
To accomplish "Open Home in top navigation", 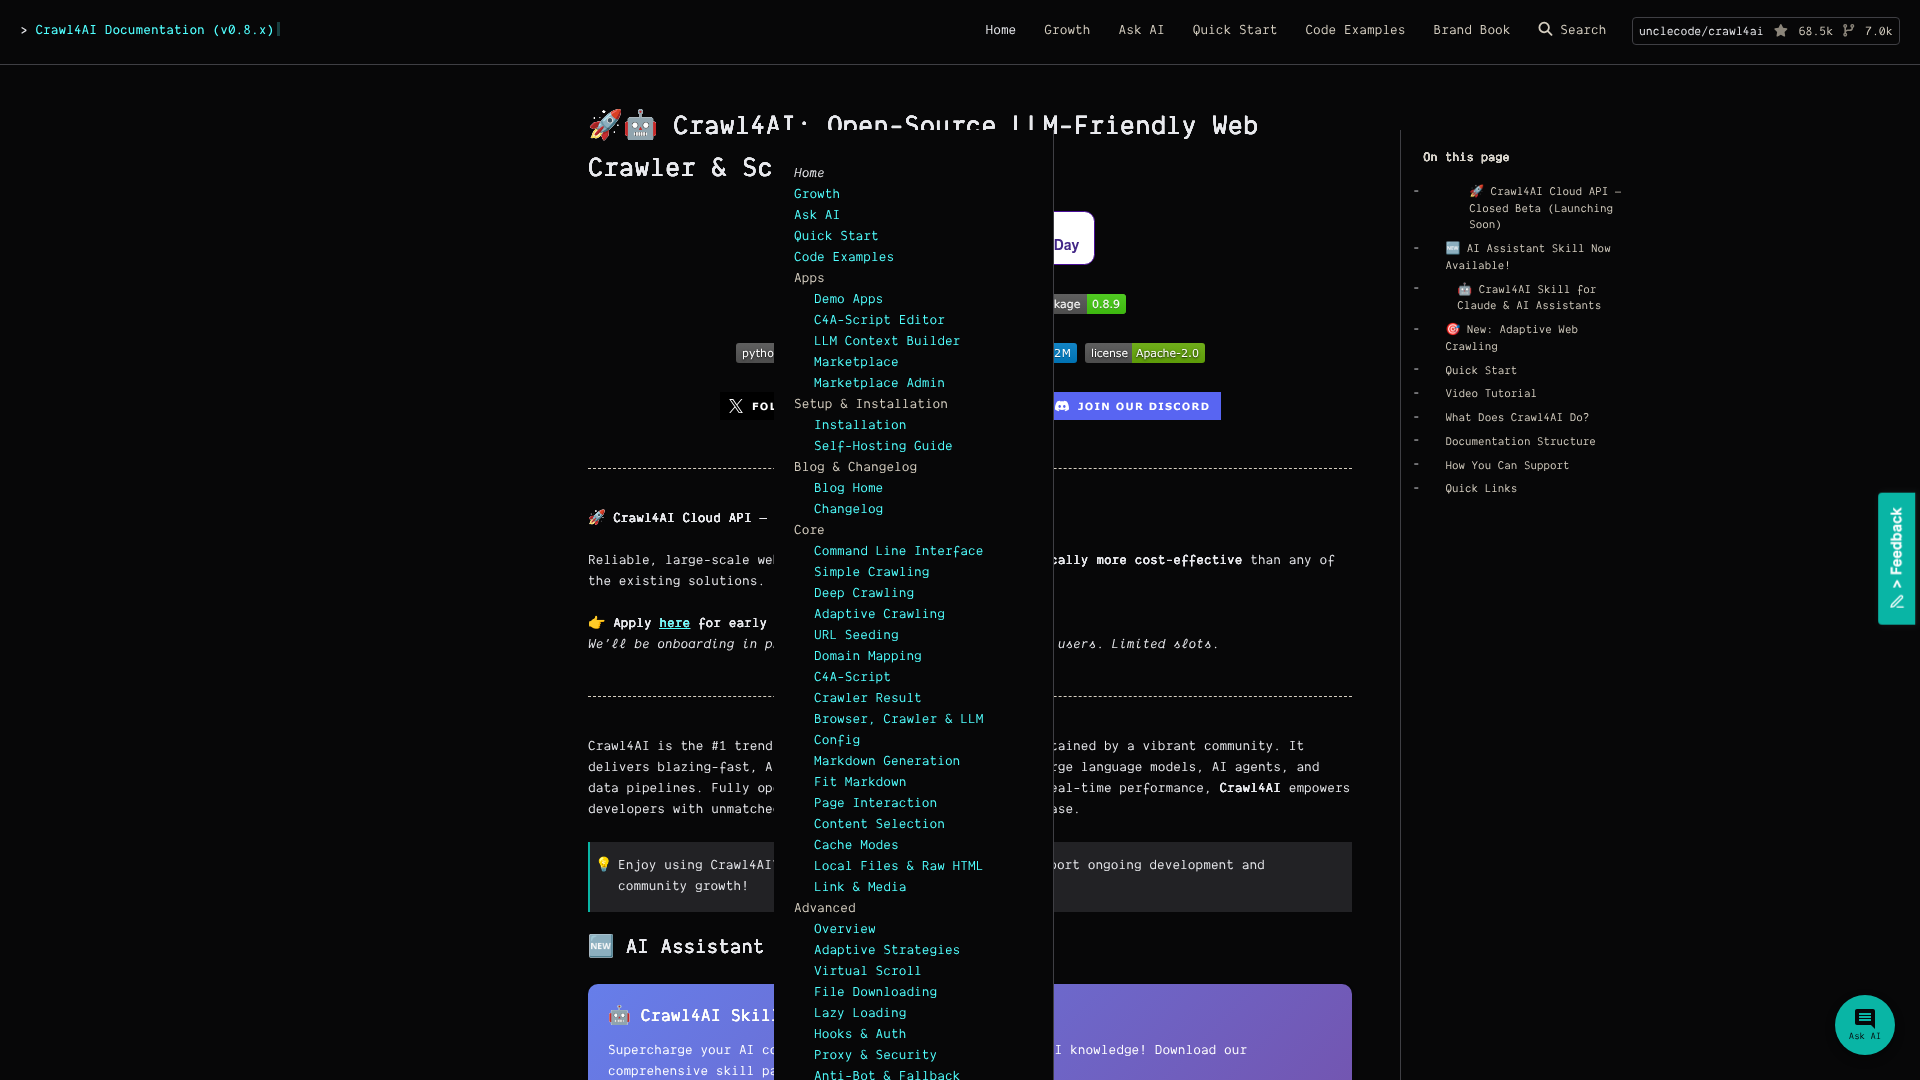I will tap(1000, 30).
